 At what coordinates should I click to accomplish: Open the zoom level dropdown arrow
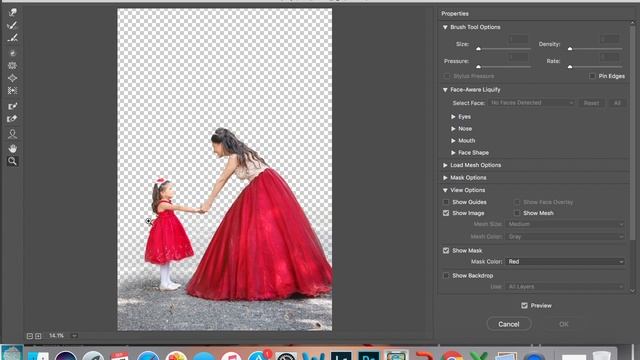pyautogui.click(x=74, y=336)
